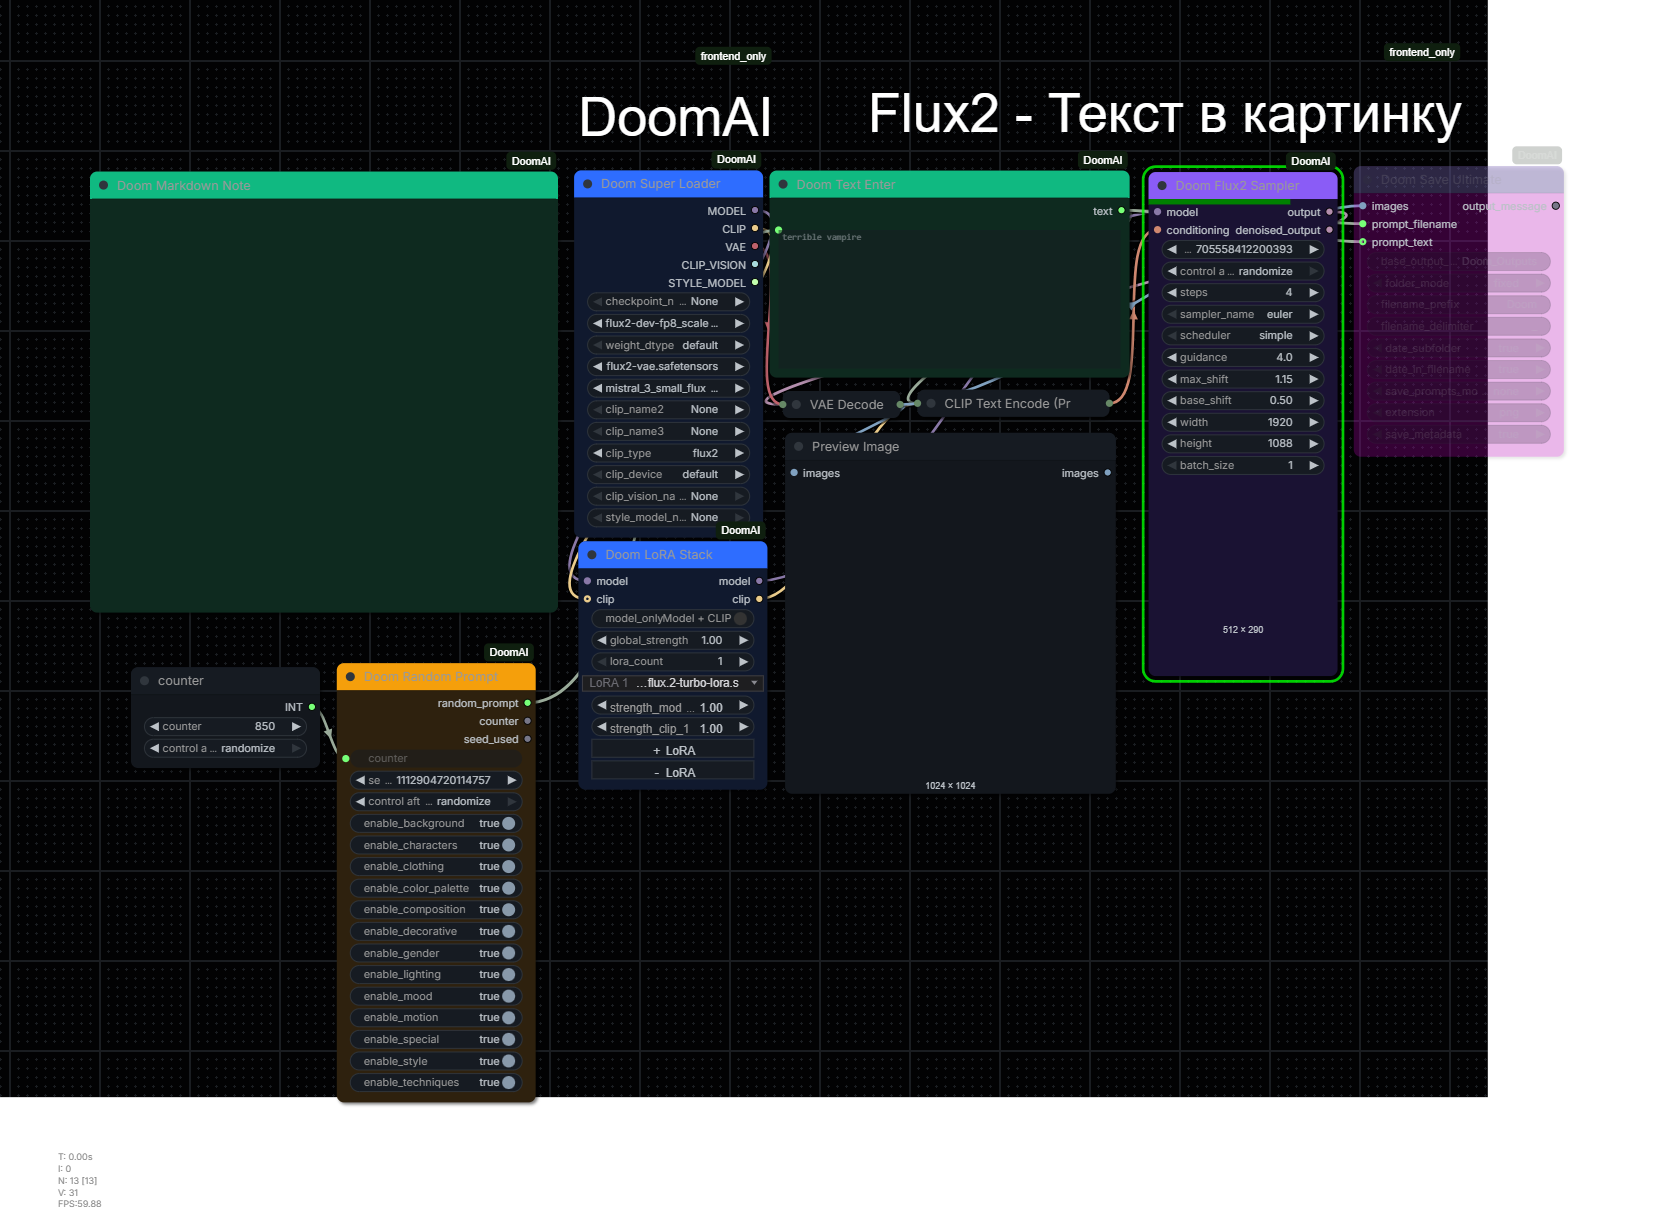This screenshot has width=1653, height=1219.
Task: Increase steps value with right arrow
Action: [1314, 293]
